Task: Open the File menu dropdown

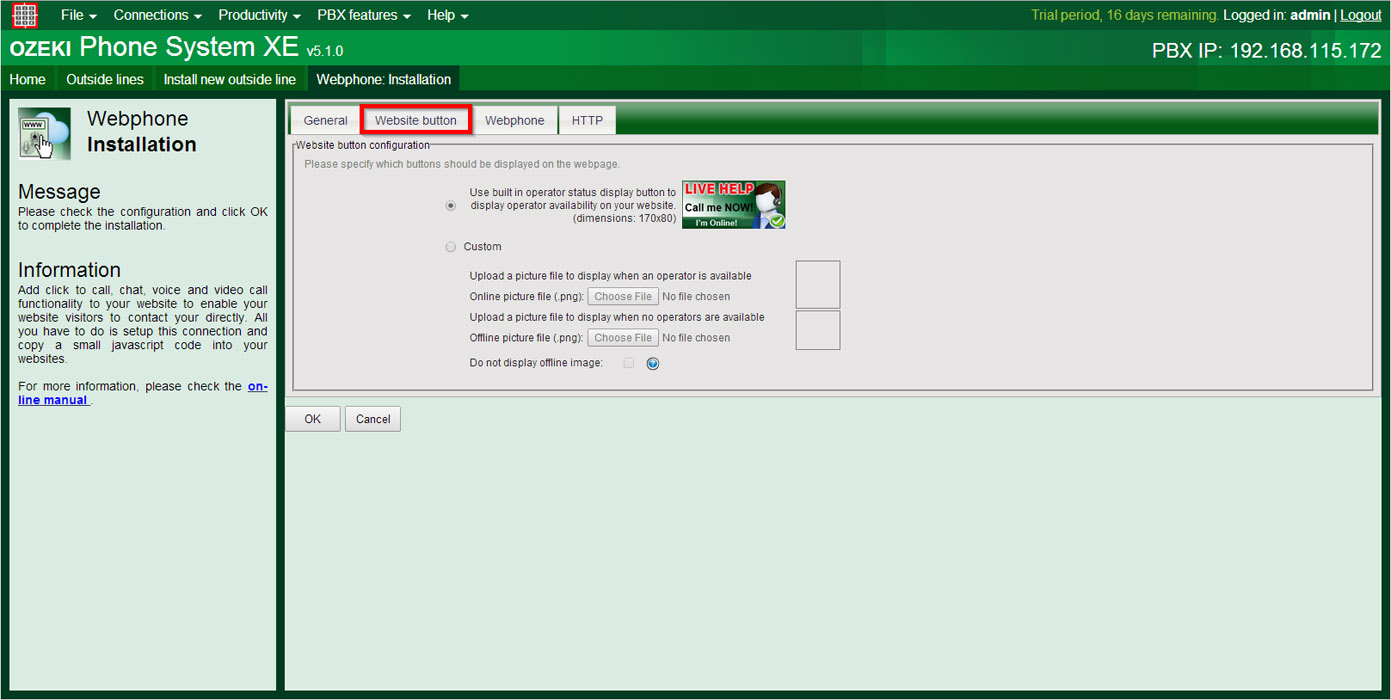Action: click(x=79, y=15)
